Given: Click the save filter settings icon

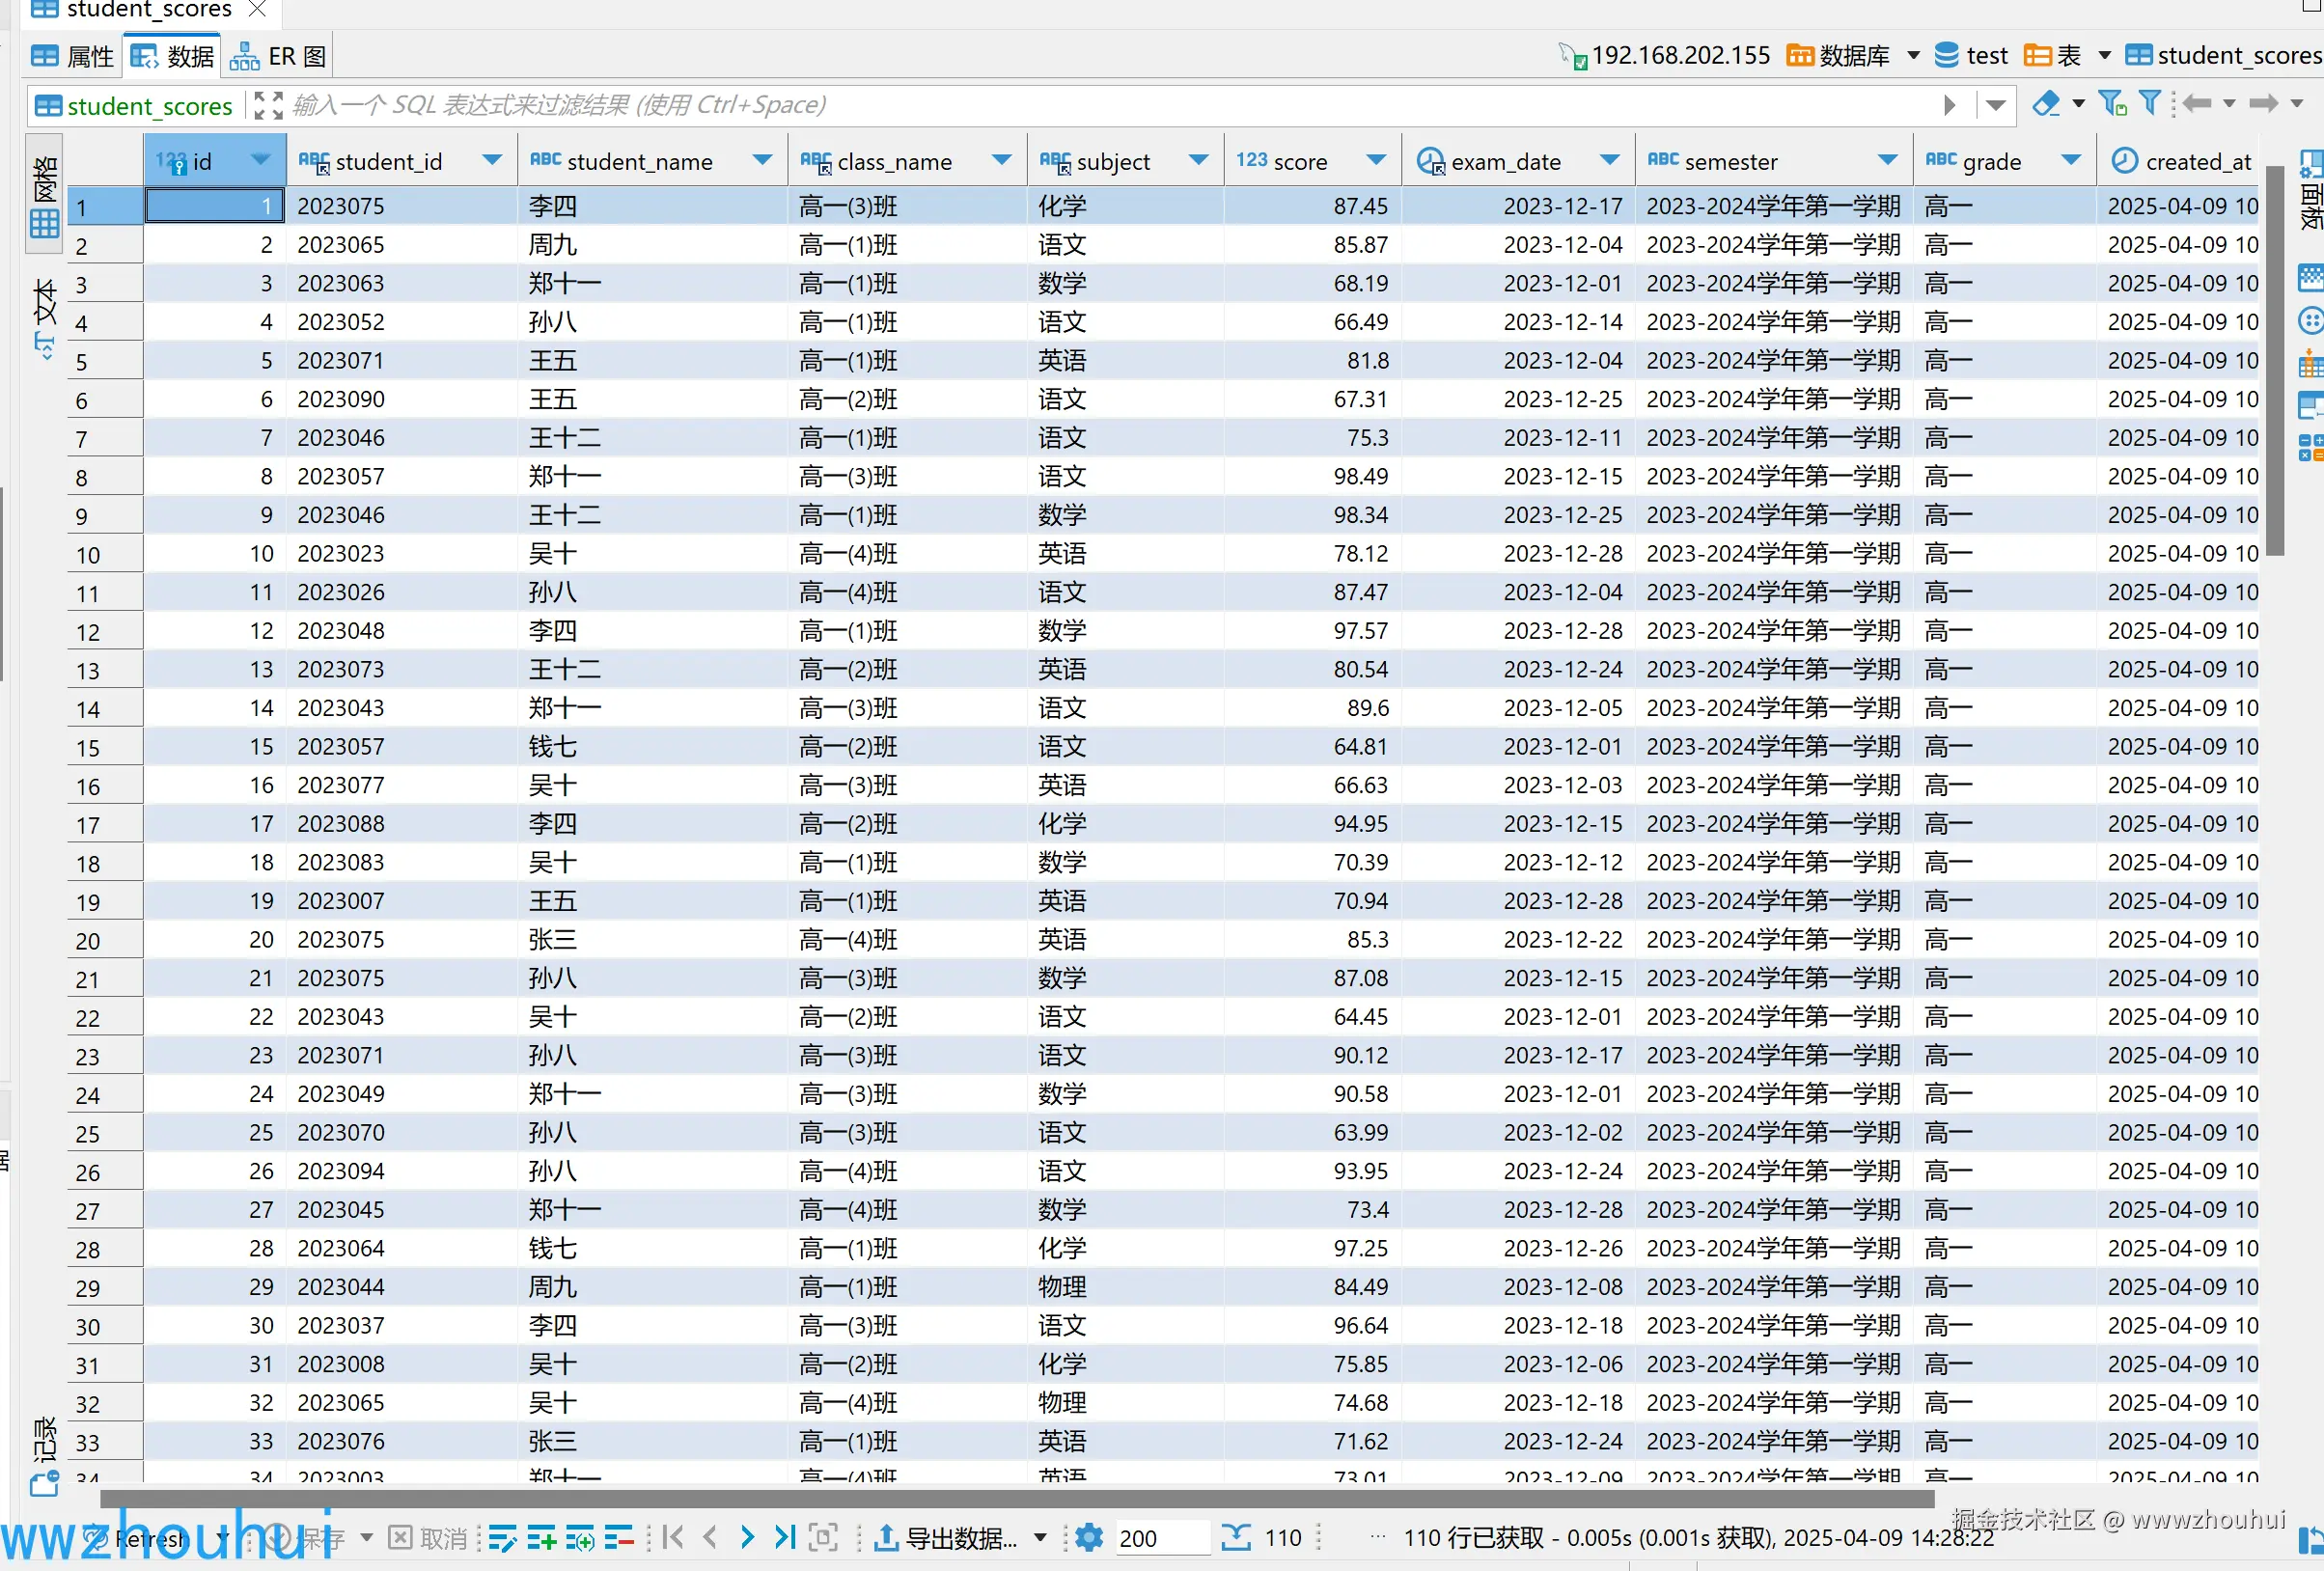Looking at the screenshot, I should pyautogui.click(x=2112, y=104).
